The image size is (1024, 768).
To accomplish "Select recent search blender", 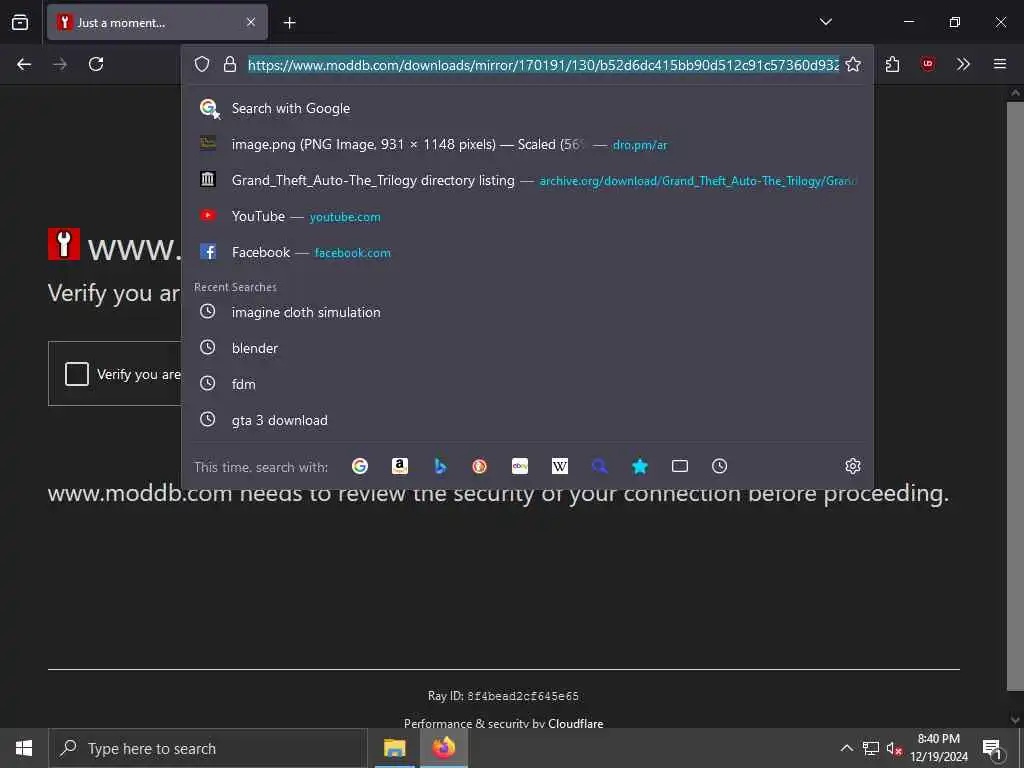I will 527,348.
